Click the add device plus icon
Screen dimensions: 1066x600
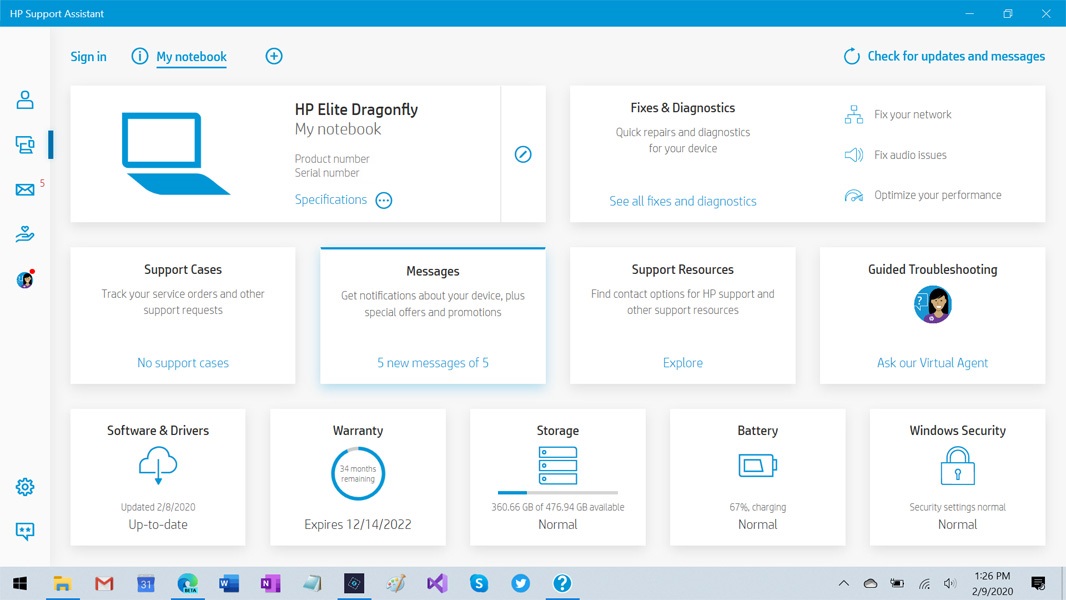[x=274, y=56]
